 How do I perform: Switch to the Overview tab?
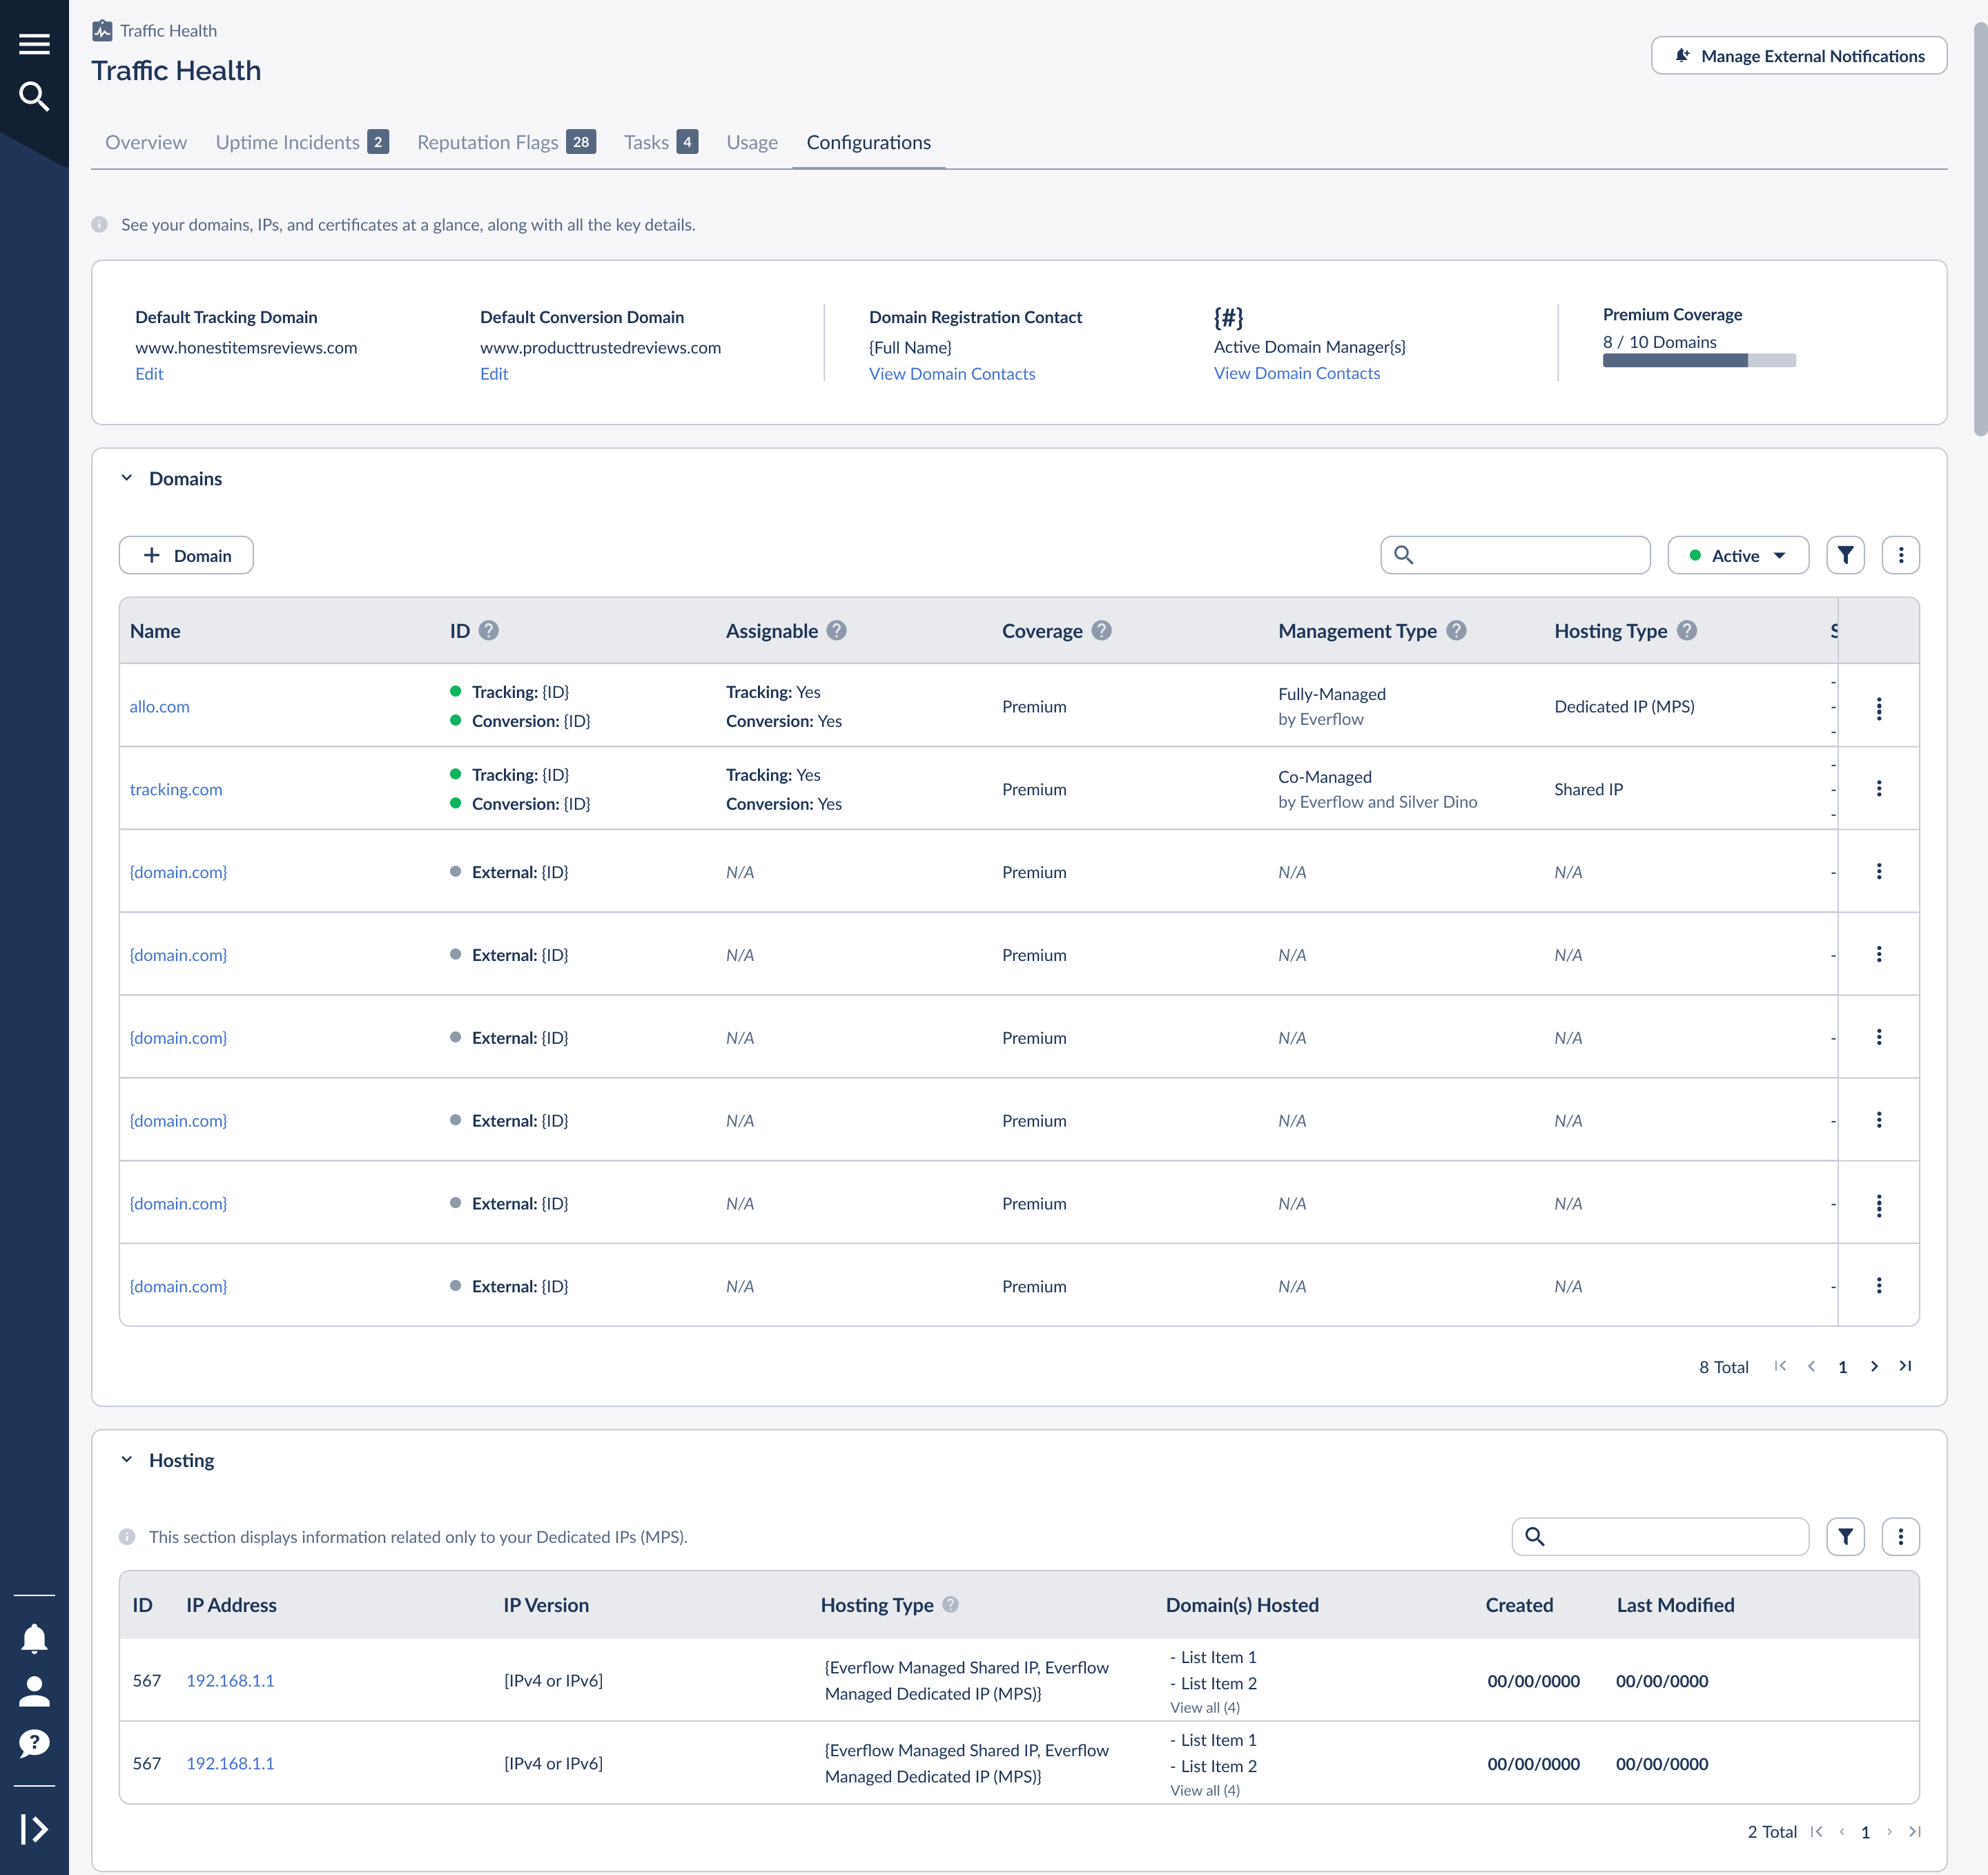coord(146,142)
